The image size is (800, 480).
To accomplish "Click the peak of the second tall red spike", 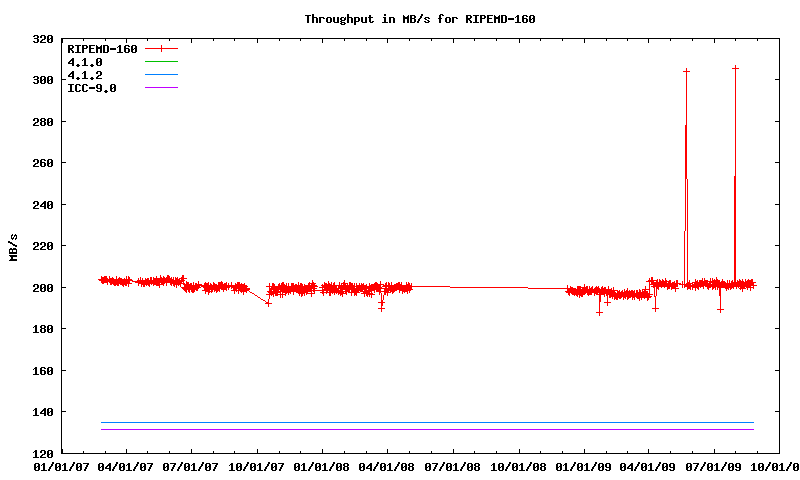I will 735,68.
